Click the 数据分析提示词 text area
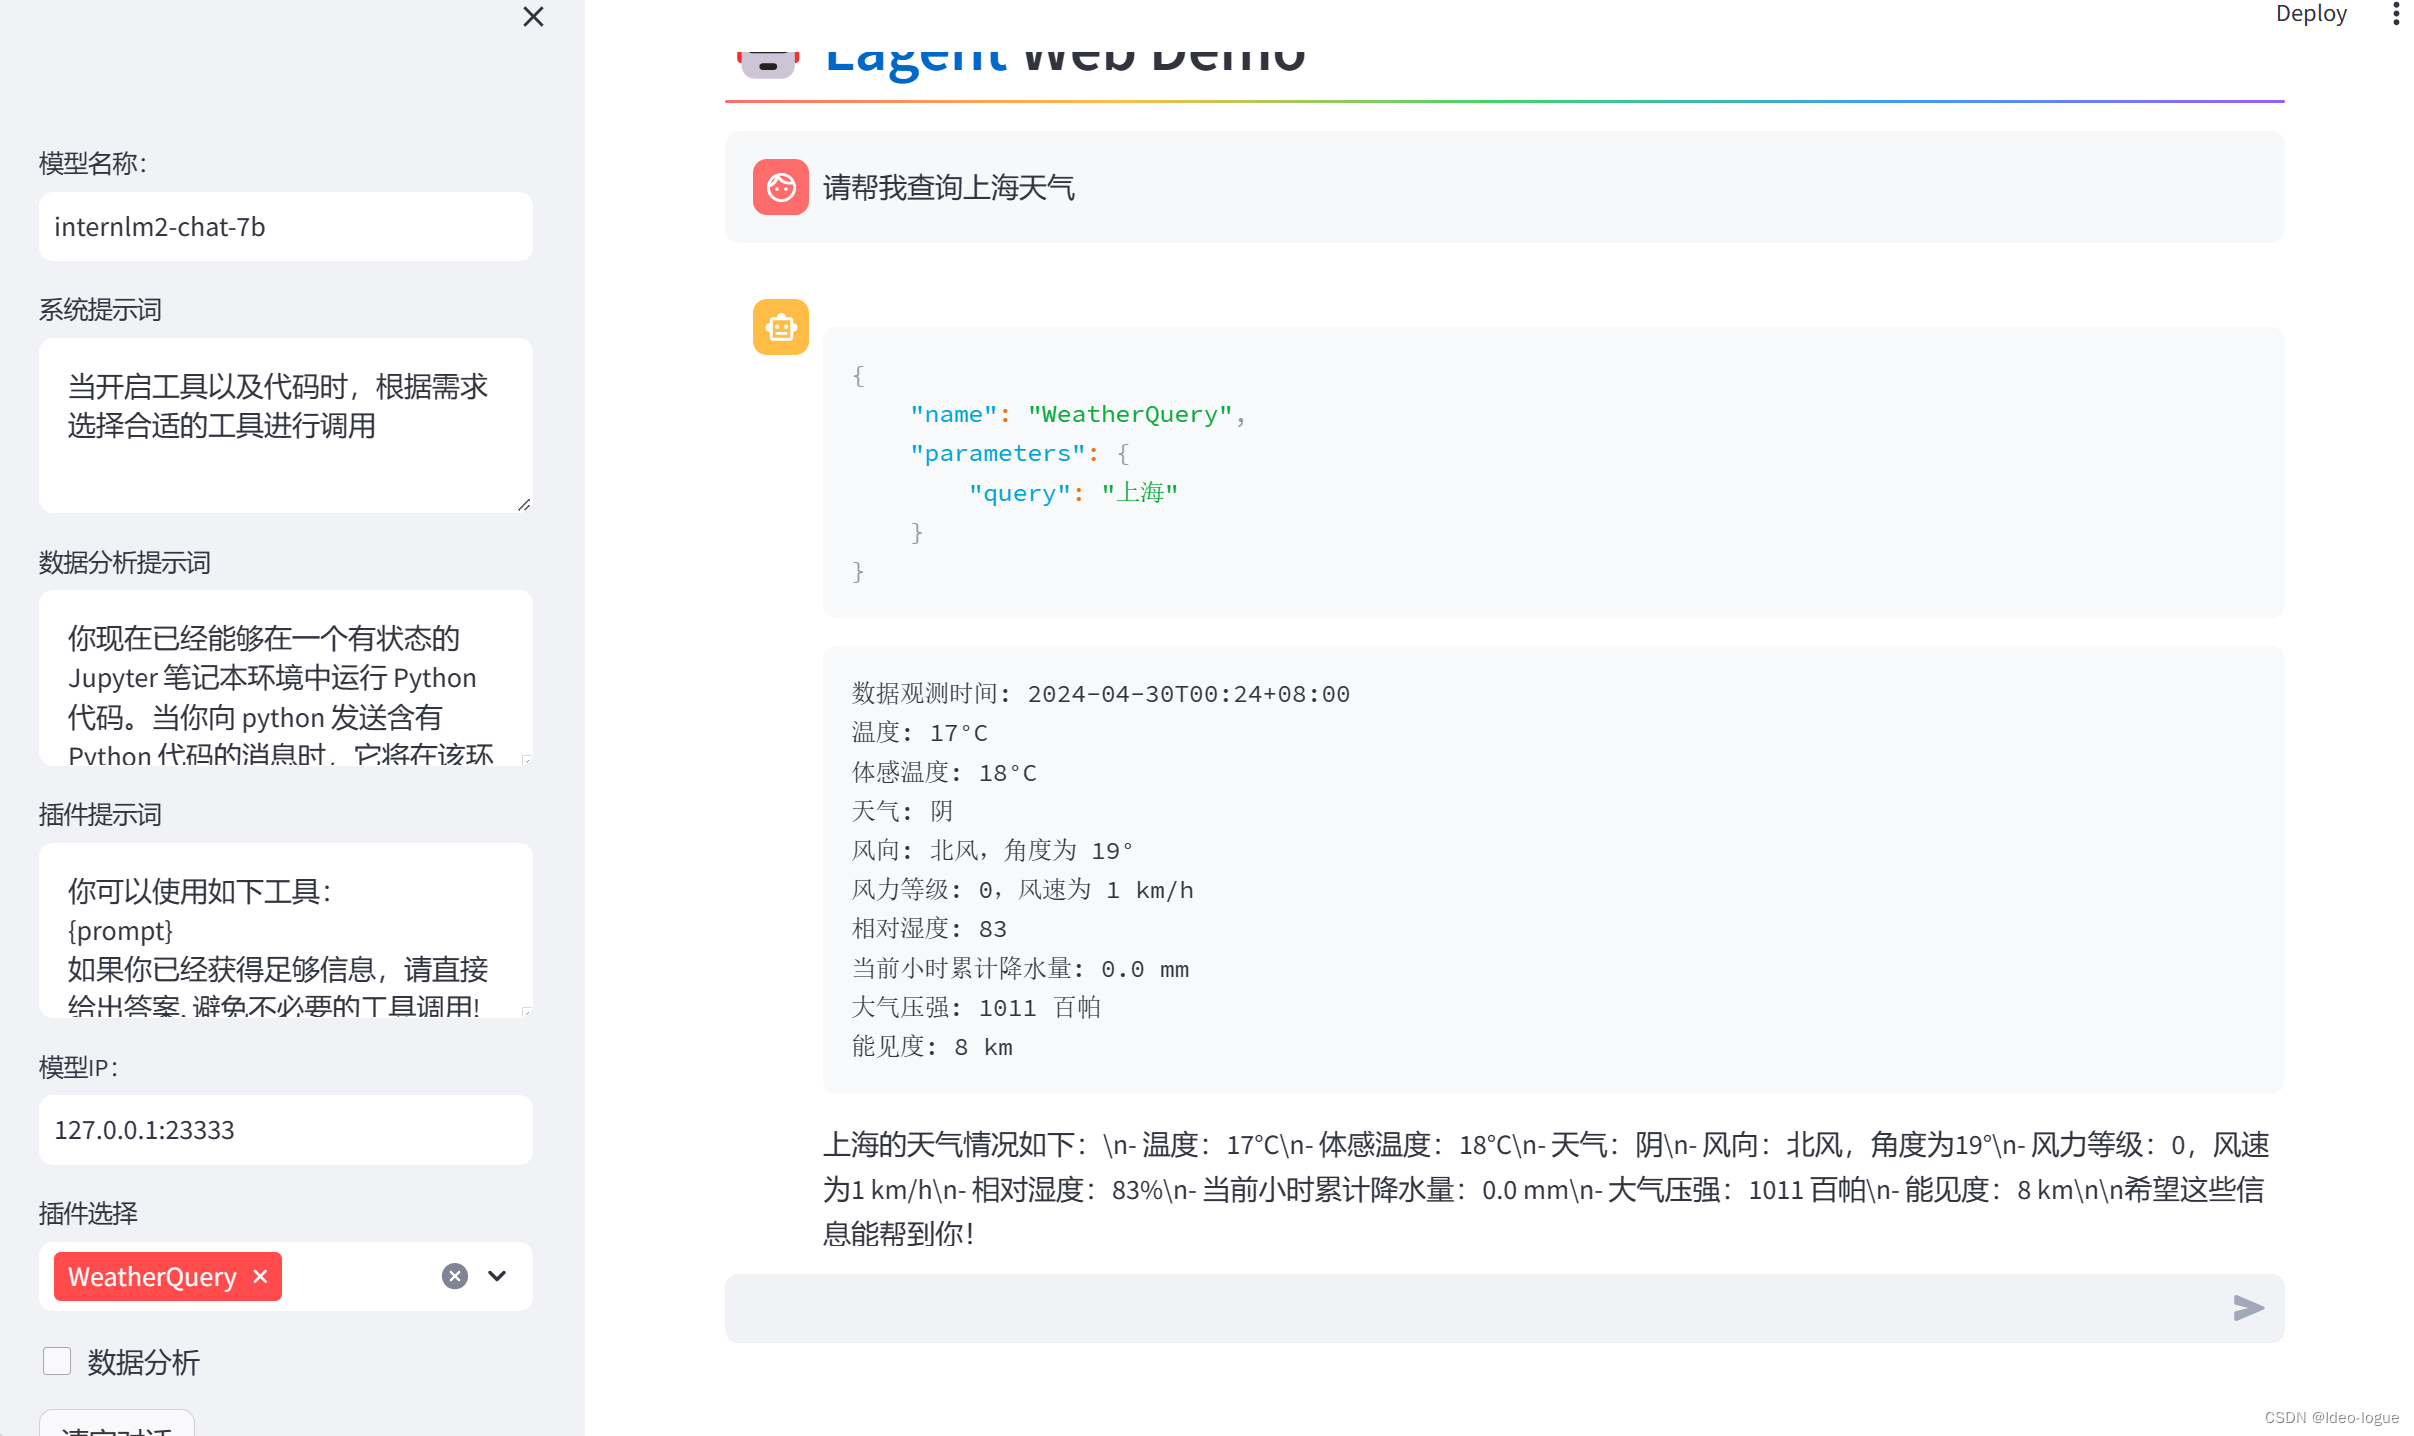The image size is (2414, 1436). click(x=286, y=678)
